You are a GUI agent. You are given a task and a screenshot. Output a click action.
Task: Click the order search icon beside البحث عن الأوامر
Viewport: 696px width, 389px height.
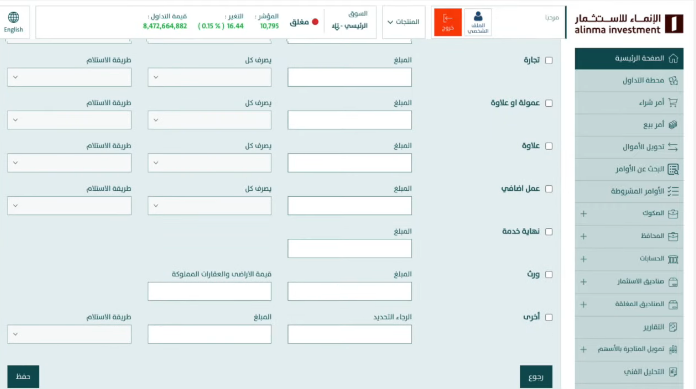(x=673, y=169)
